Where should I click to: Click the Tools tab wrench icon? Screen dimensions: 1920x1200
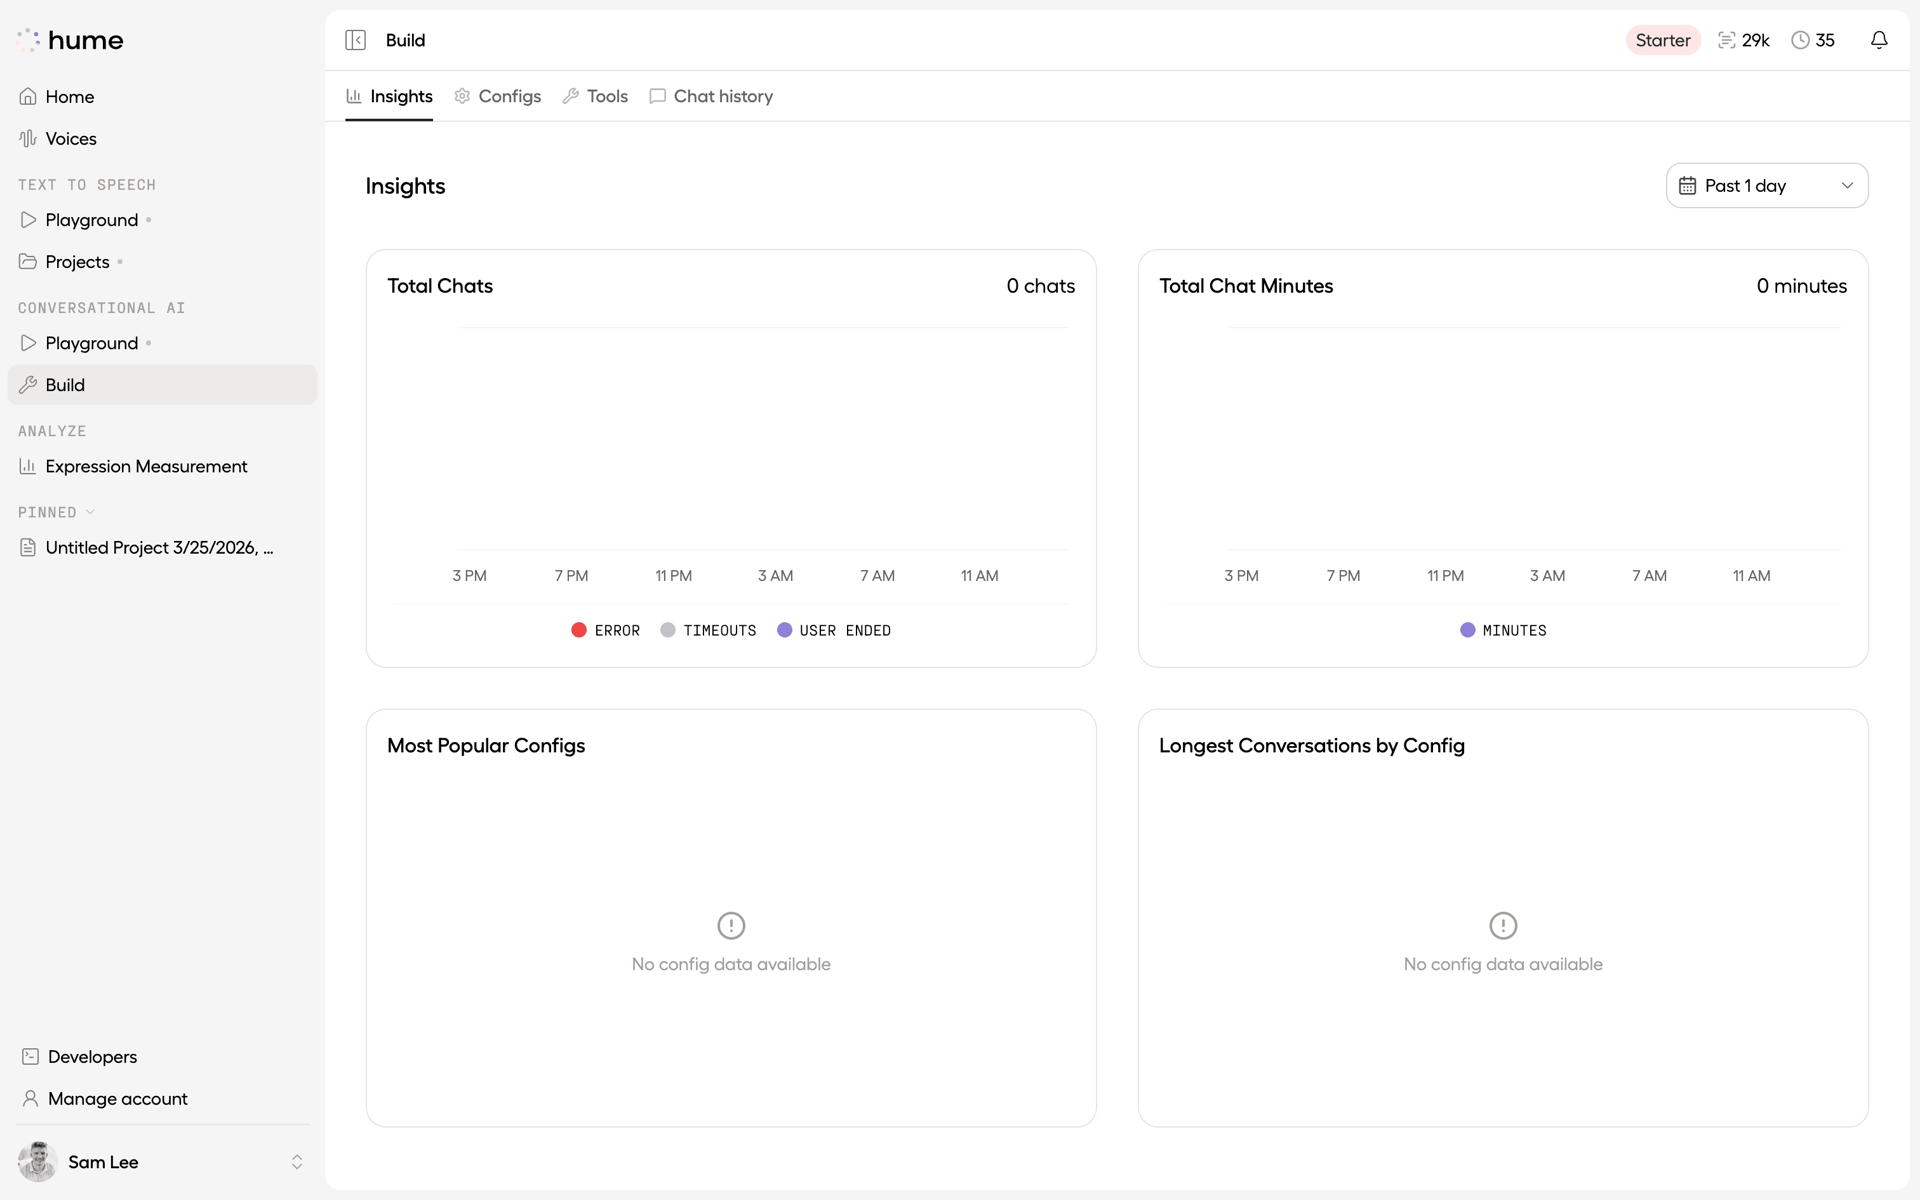pos(571,96)
